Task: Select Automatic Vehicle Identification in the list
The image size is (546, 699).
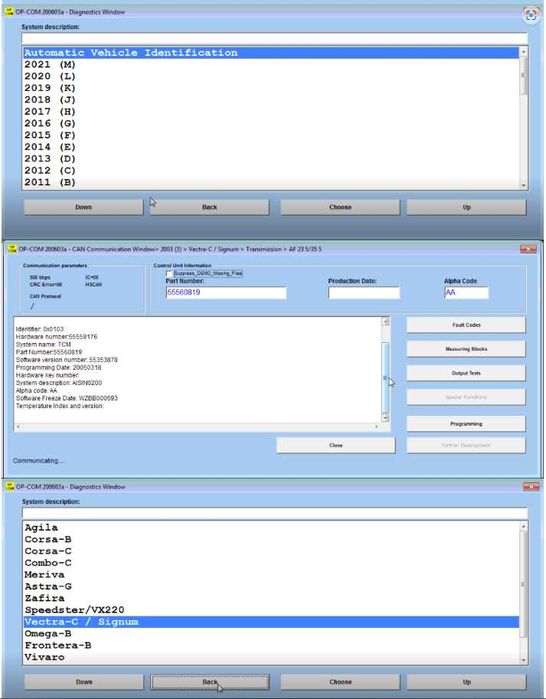Action: (x=271, y=53)
